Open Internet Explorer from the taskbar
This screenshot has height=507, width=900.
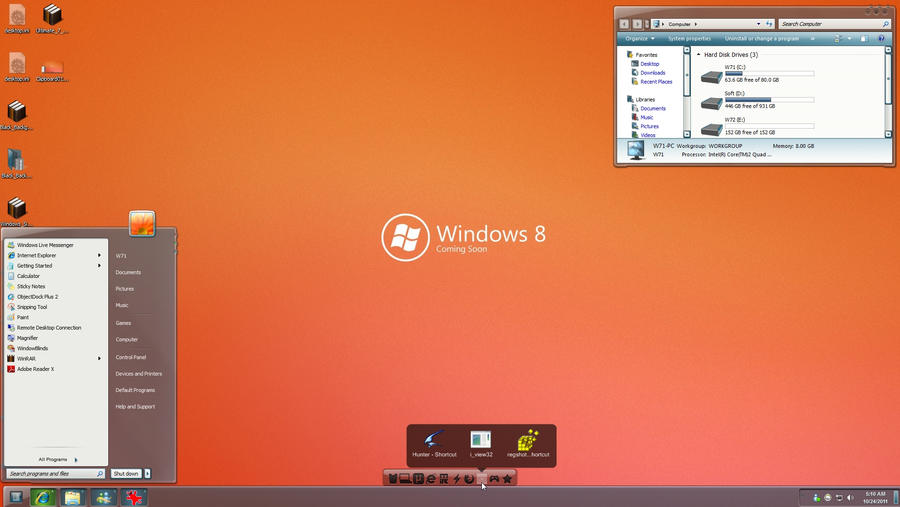click(x=43, y=497)
